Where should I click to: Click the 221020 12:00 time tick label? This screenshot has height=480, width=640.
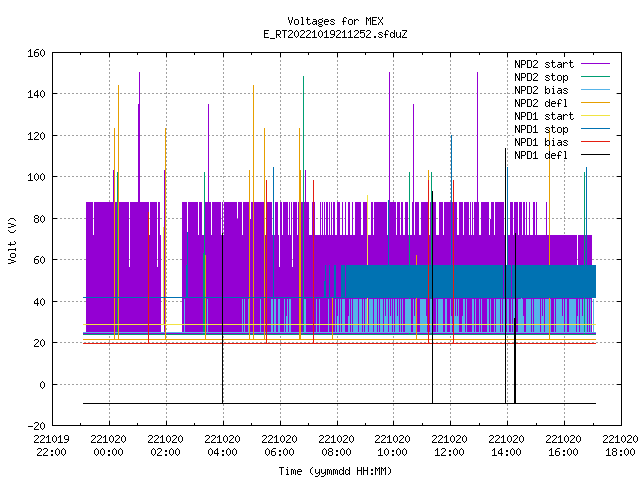click(449, 446)
